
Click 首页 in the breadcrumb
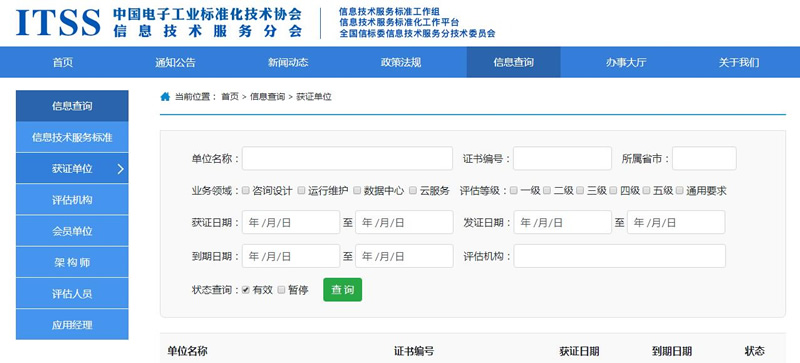coord(230,96)
